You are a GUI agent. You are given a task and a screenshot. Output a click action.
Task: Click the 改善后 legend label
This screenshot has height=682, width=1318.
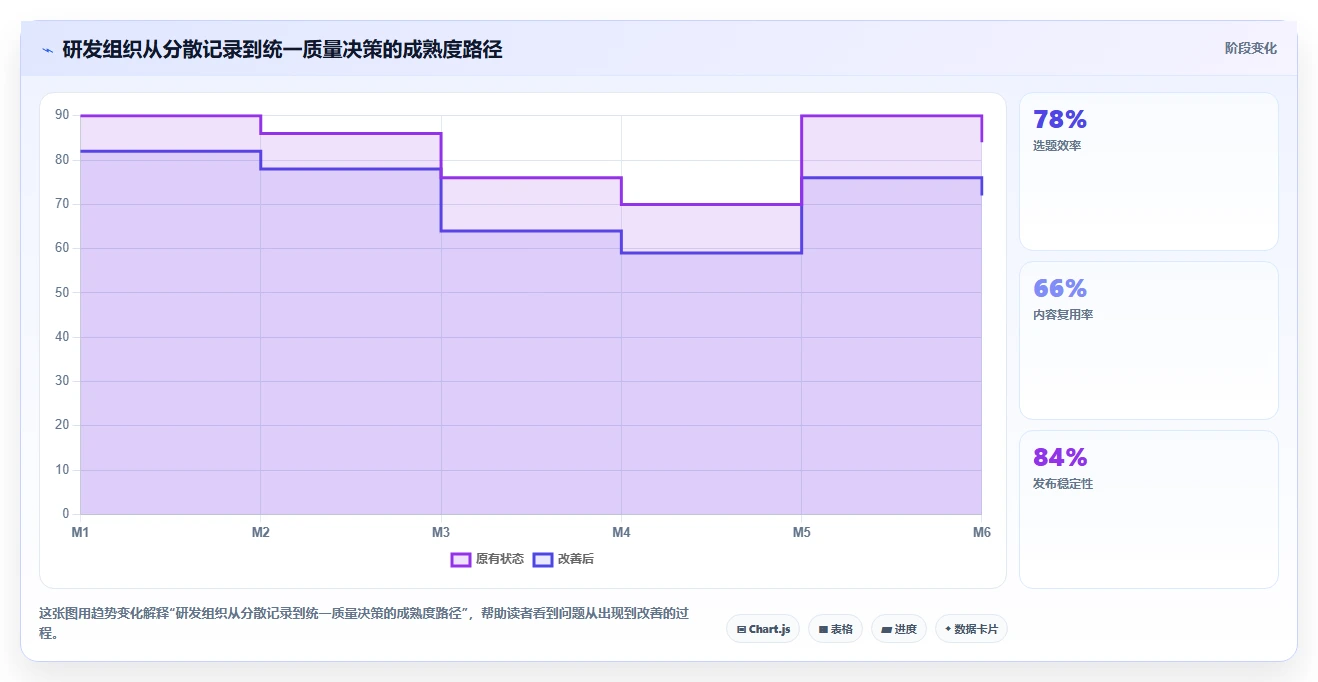click(576, 559)
